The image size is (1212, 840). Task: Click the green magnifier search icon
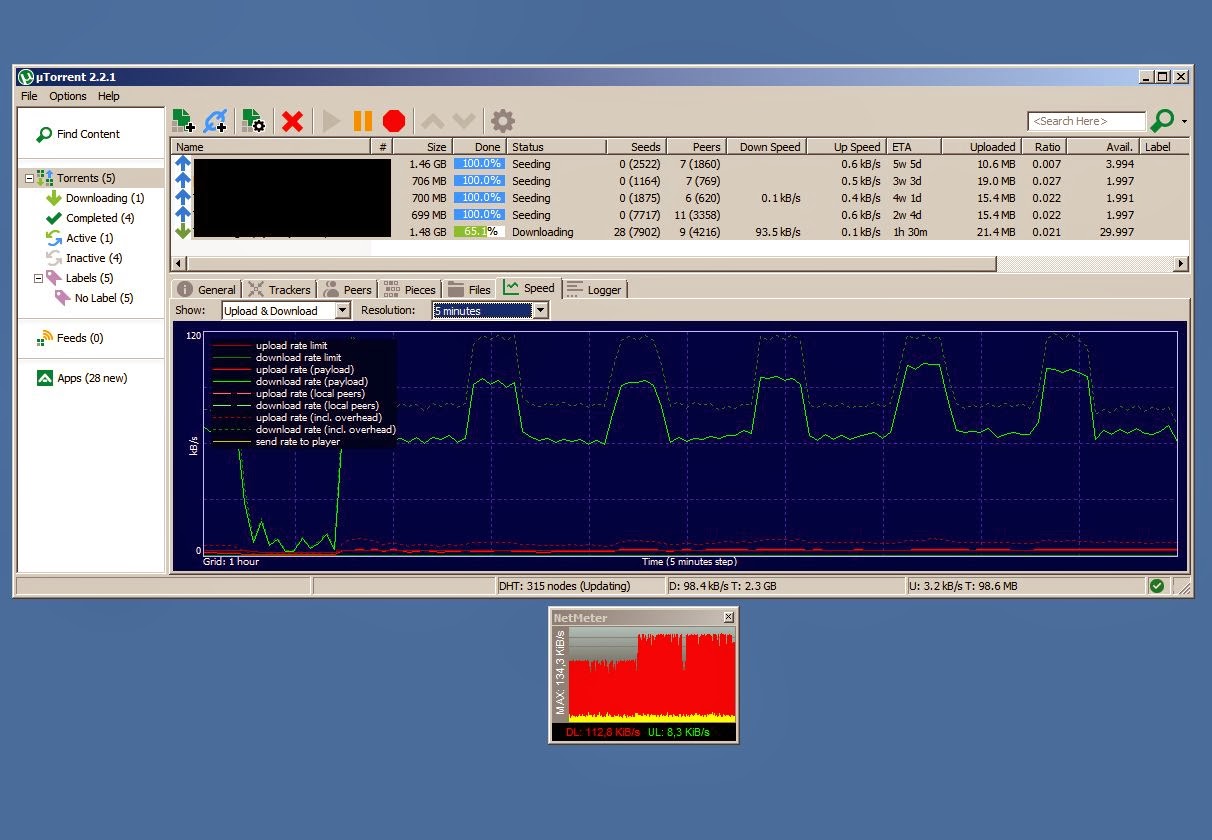click(1162, 121)
